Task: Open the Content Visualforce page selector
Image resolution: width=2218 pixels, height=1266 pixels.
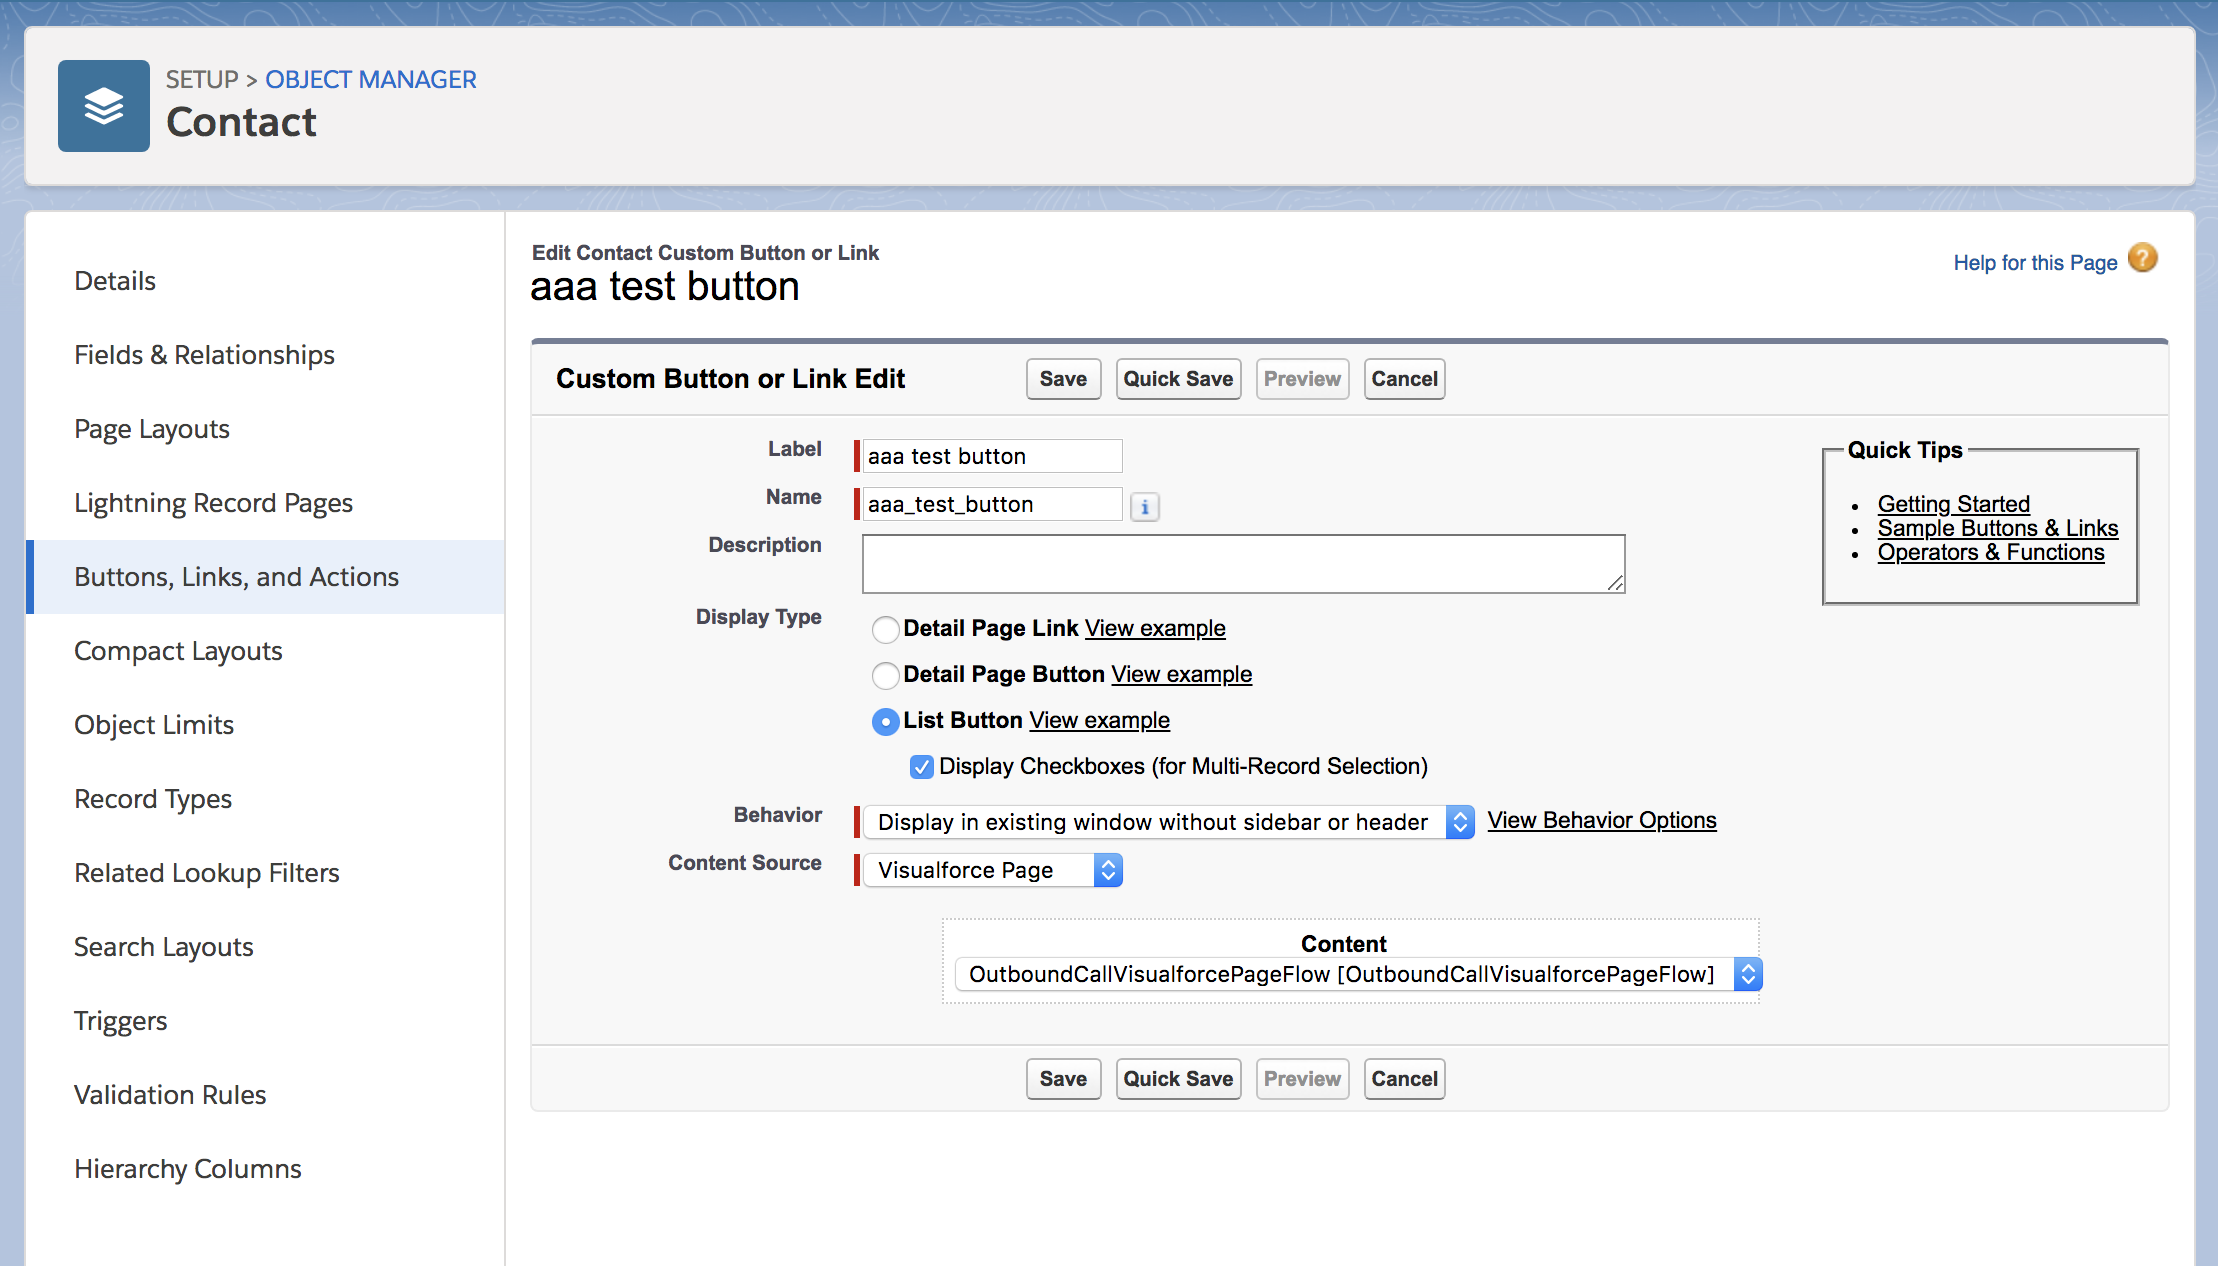Action: pyautogui.click(x=1357, y=974)
